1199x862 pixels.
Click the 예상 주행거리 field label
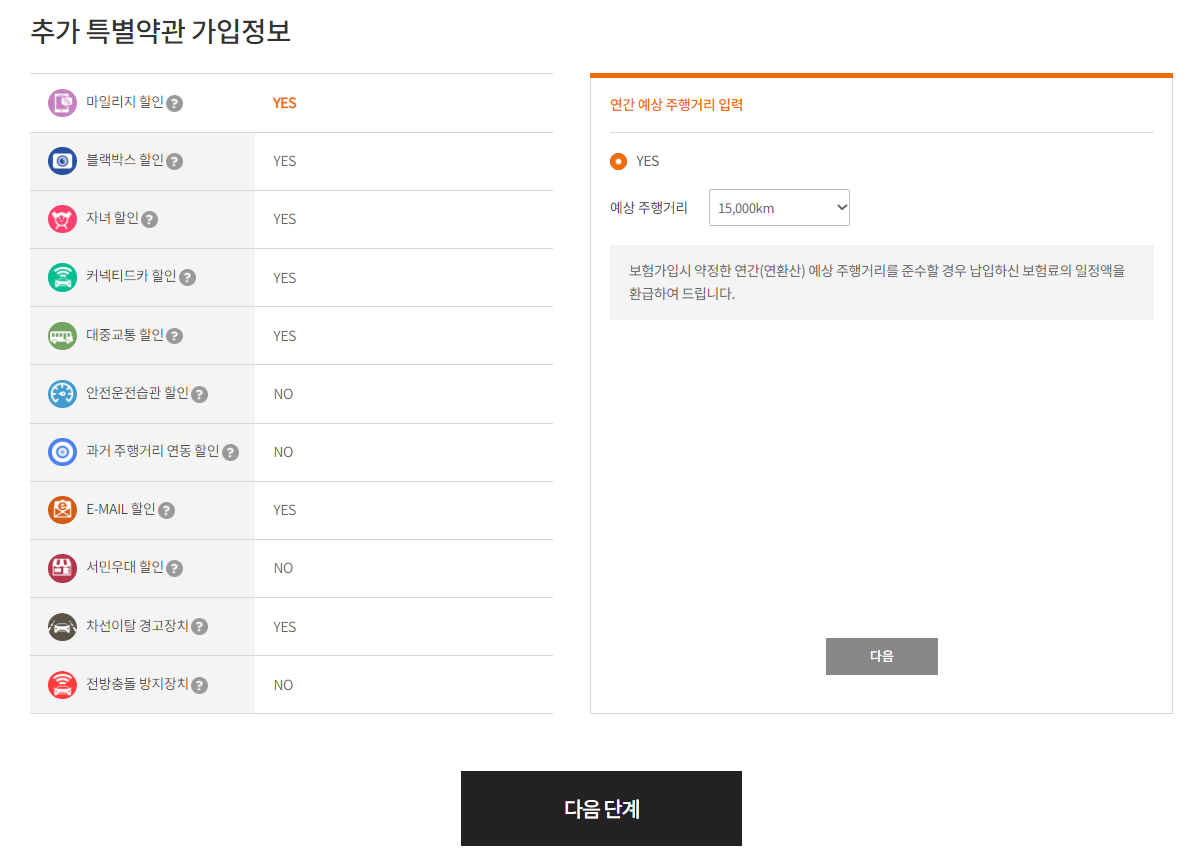648,207
